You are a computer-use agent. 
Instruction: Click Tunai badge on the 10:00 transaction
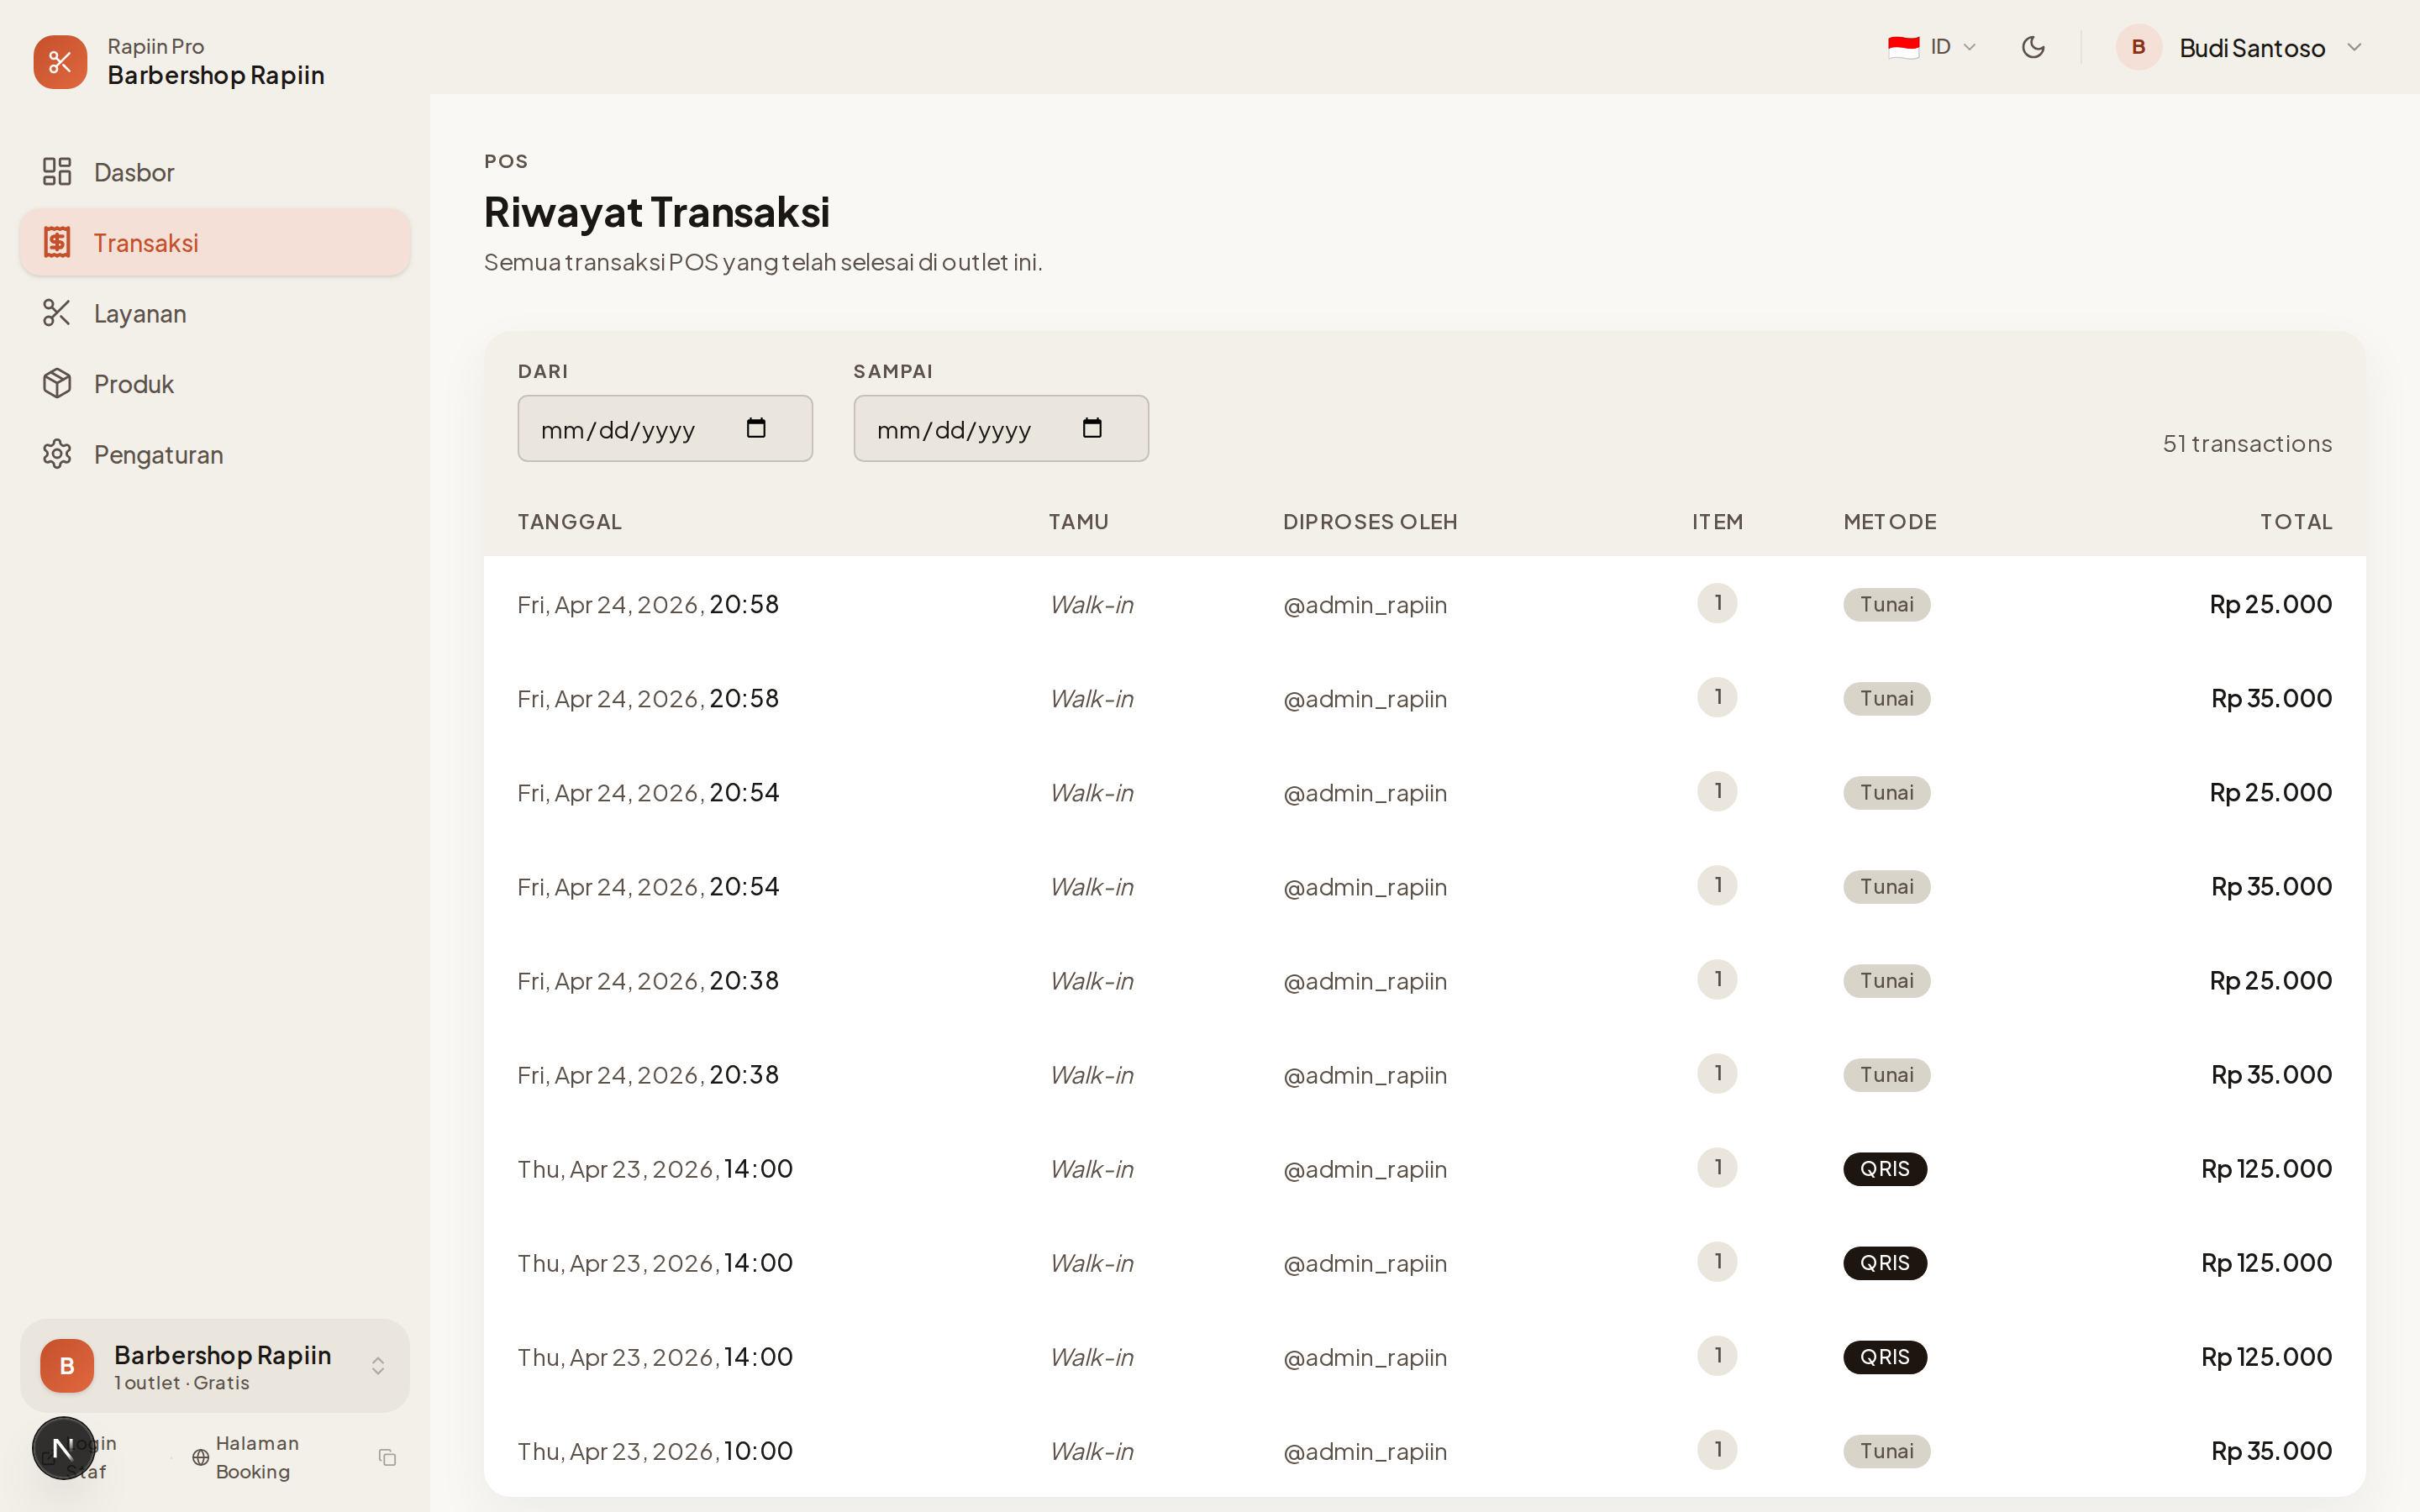pyautogui.click(x=1886, y=1451)
